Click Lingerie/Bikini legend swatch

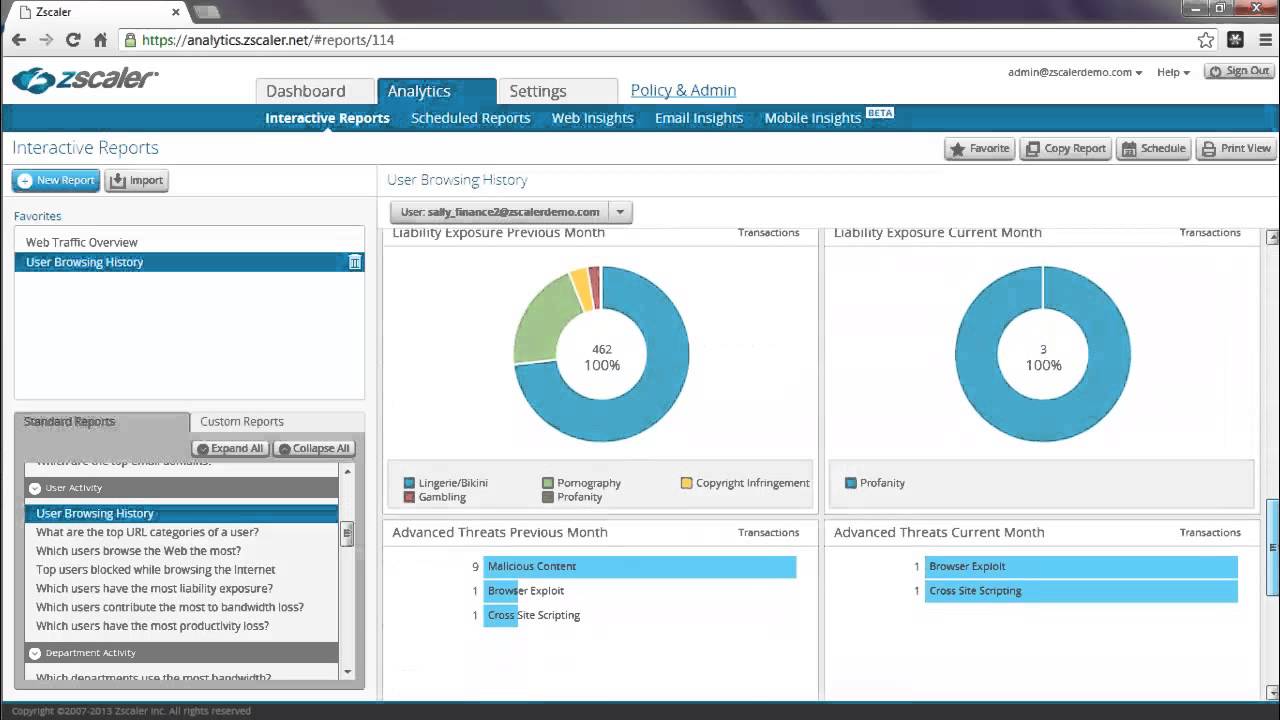[x=409, y=483]
